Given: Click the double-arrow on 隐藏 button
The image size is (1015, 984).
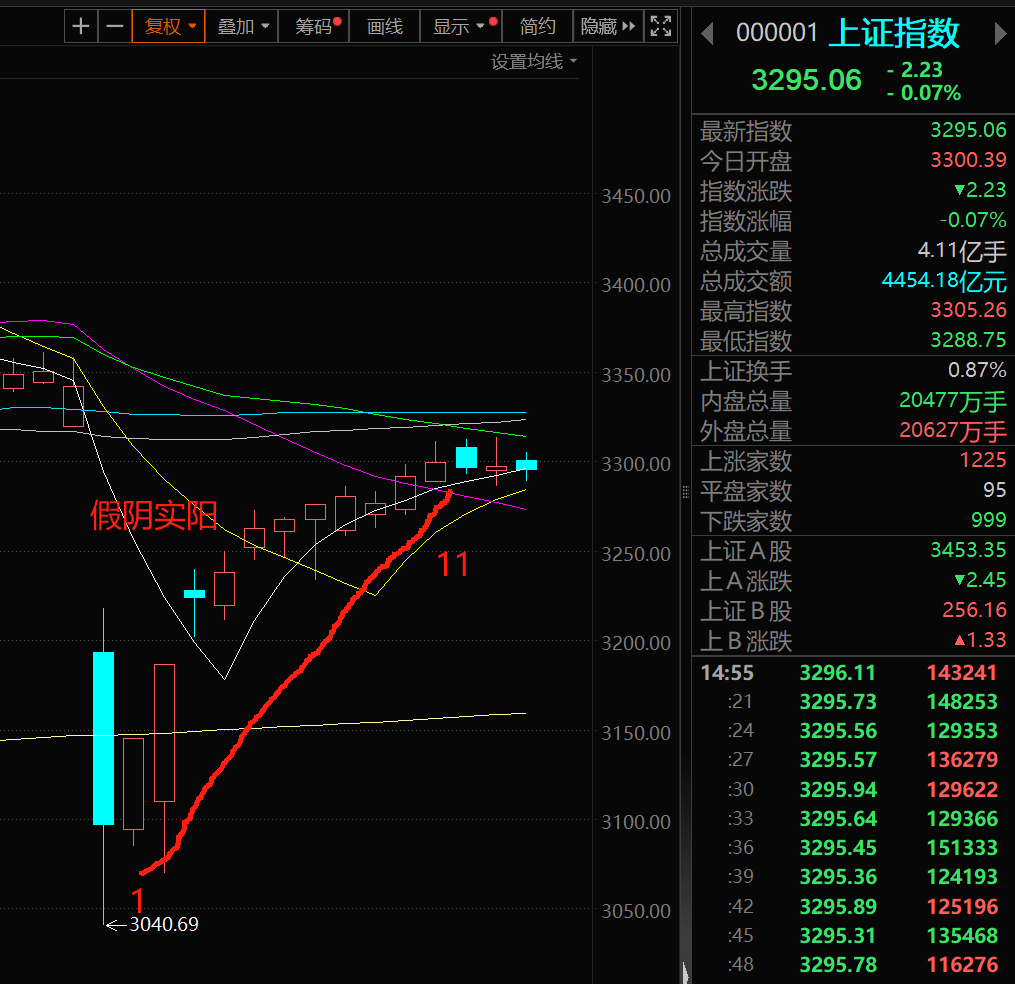Looking at the screenshot, I should pos(629,27).
